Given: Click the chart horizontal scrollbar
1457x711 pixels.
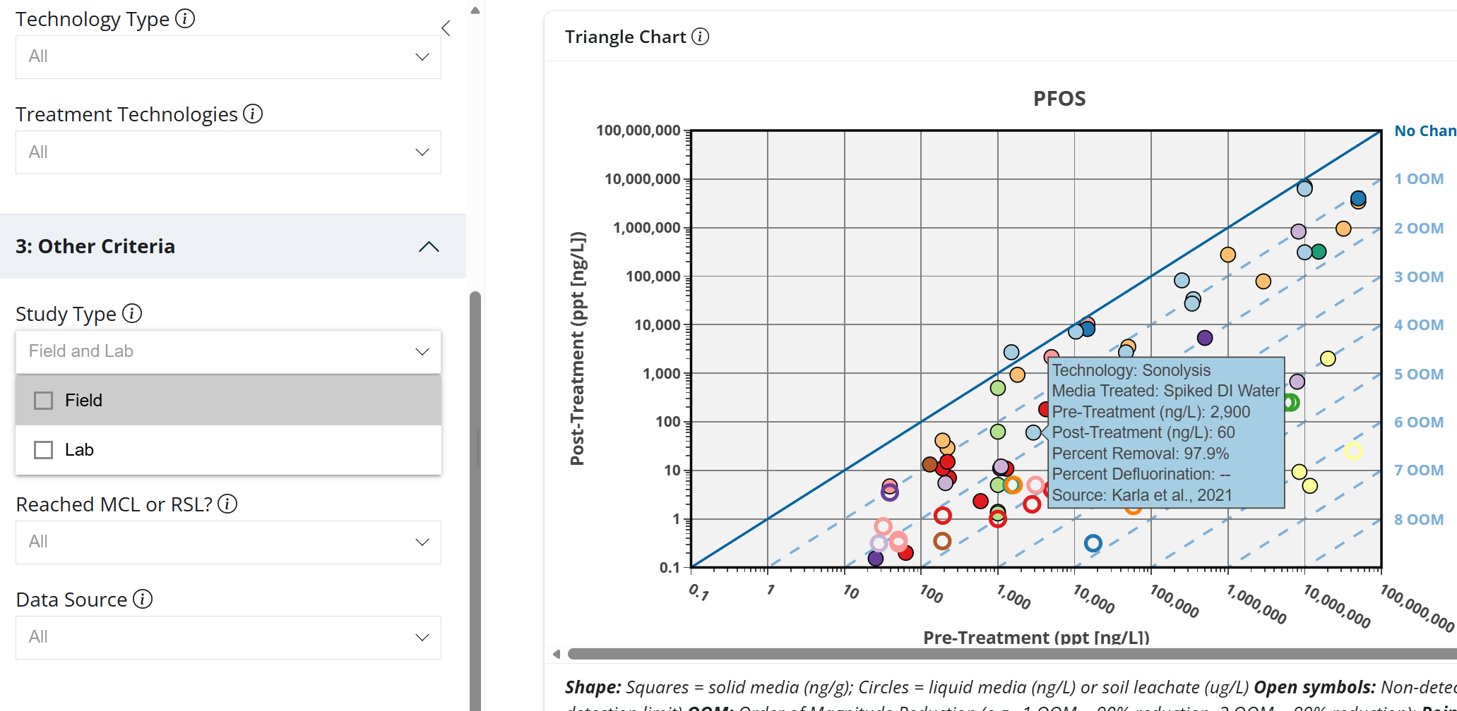Looking at the screenshot, I should tap(1010, 655).
